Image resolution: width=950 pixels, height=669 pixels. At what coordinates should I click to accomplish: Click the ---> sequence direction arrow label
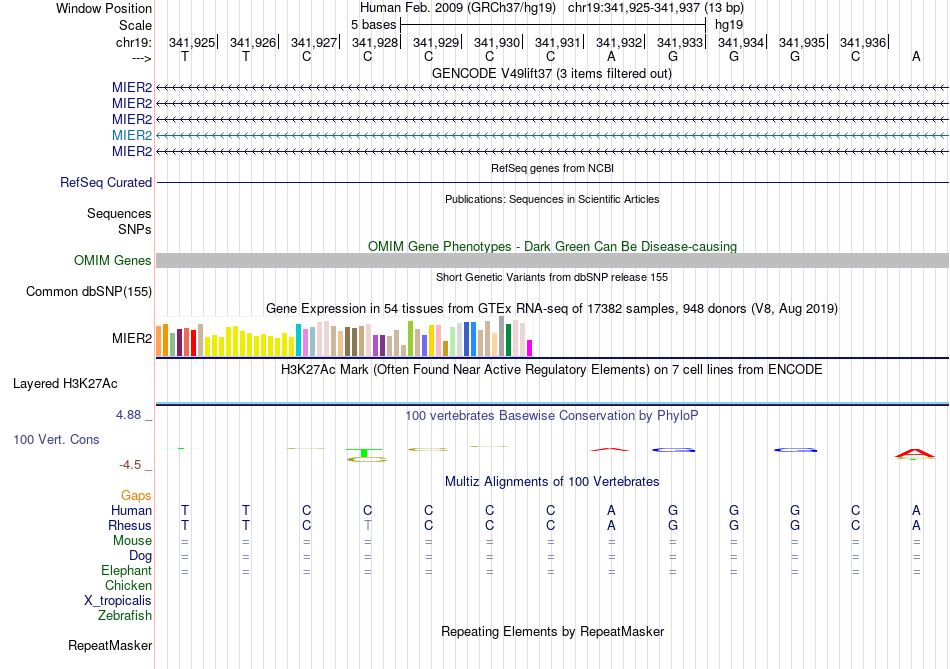142,58
